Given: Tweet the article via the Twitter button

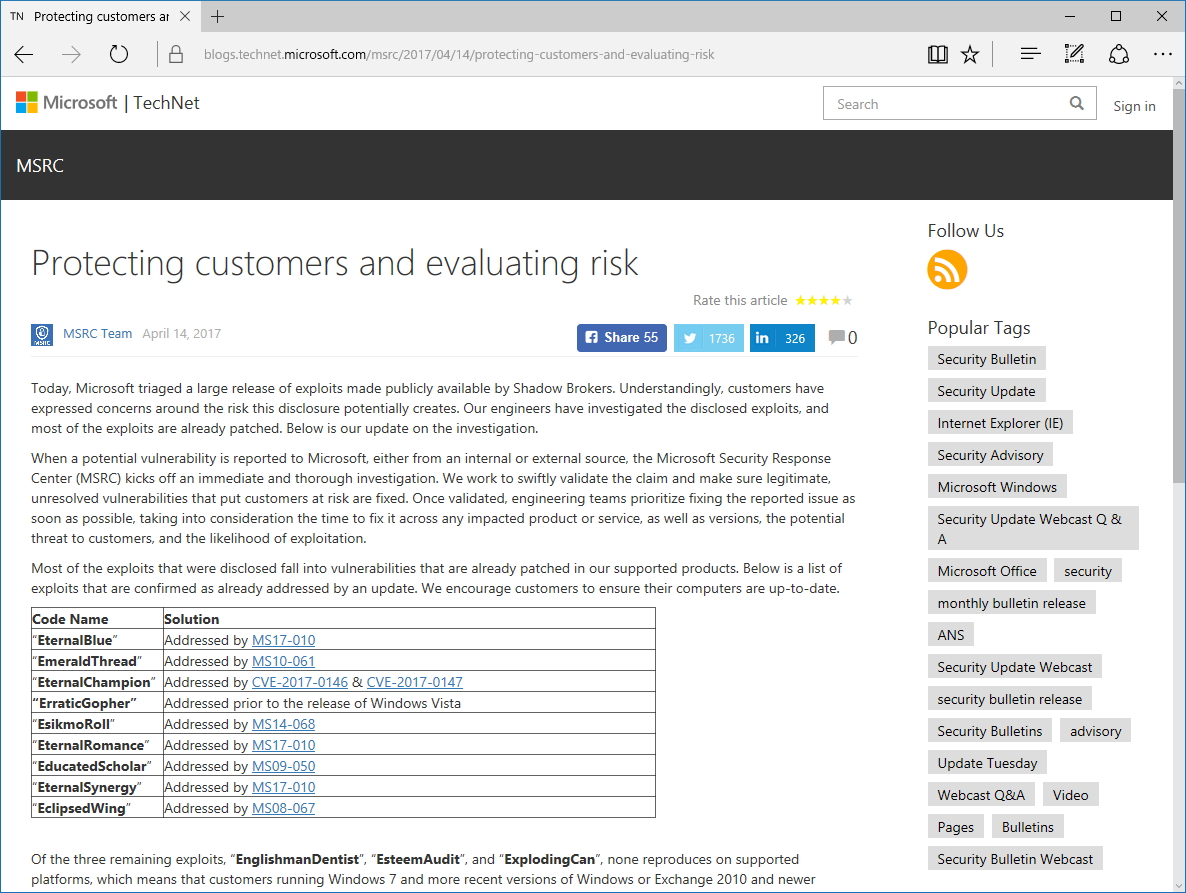Looking at the screenshot, I should point(708,337).
